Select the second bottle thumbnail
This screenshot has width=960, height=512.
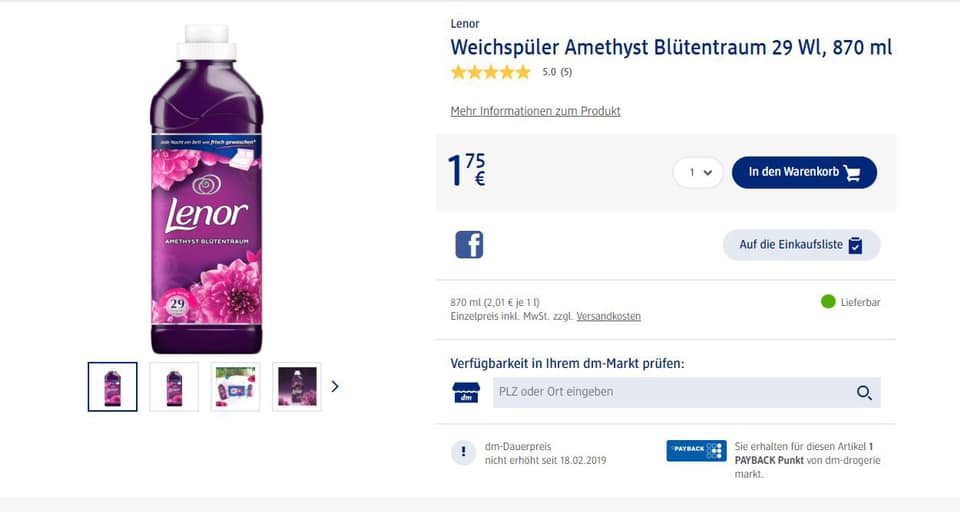point(174,386)
